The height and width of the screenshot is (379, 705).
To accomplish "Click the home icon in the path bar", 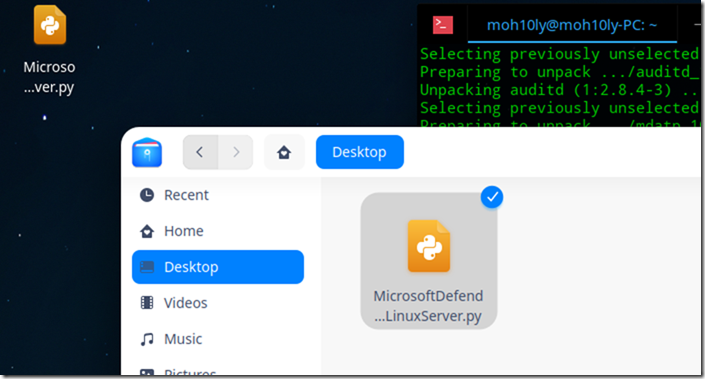I will pos(284,152).
